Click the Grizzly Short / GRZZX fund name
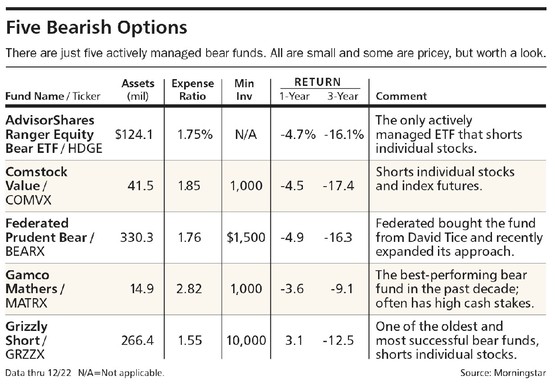The image size is (555, 384). click(x=27, y=340)
